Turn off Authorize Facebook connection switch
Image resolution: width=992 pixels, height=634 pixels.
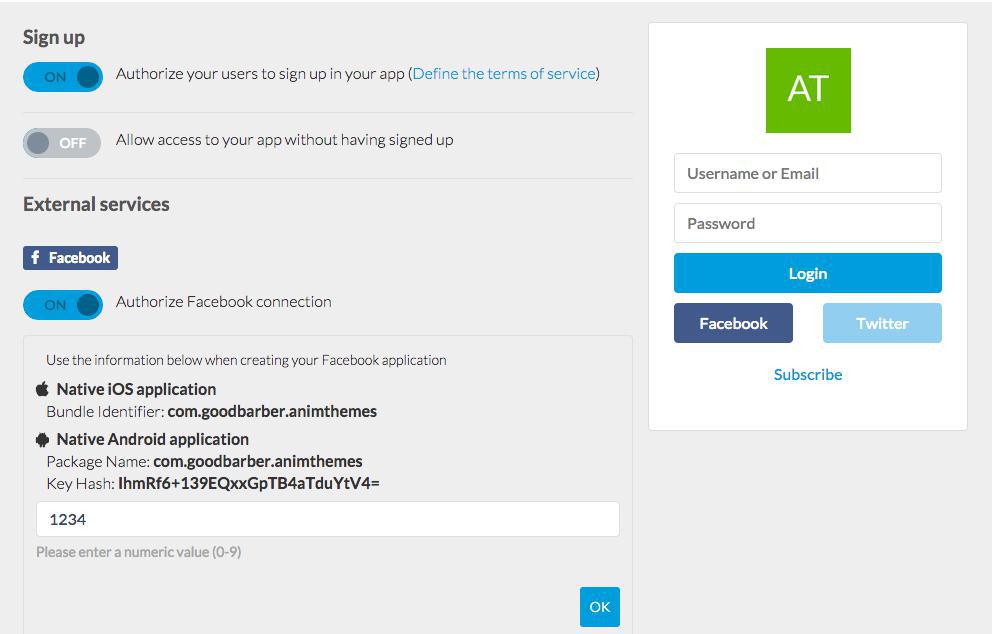(63, 305)
